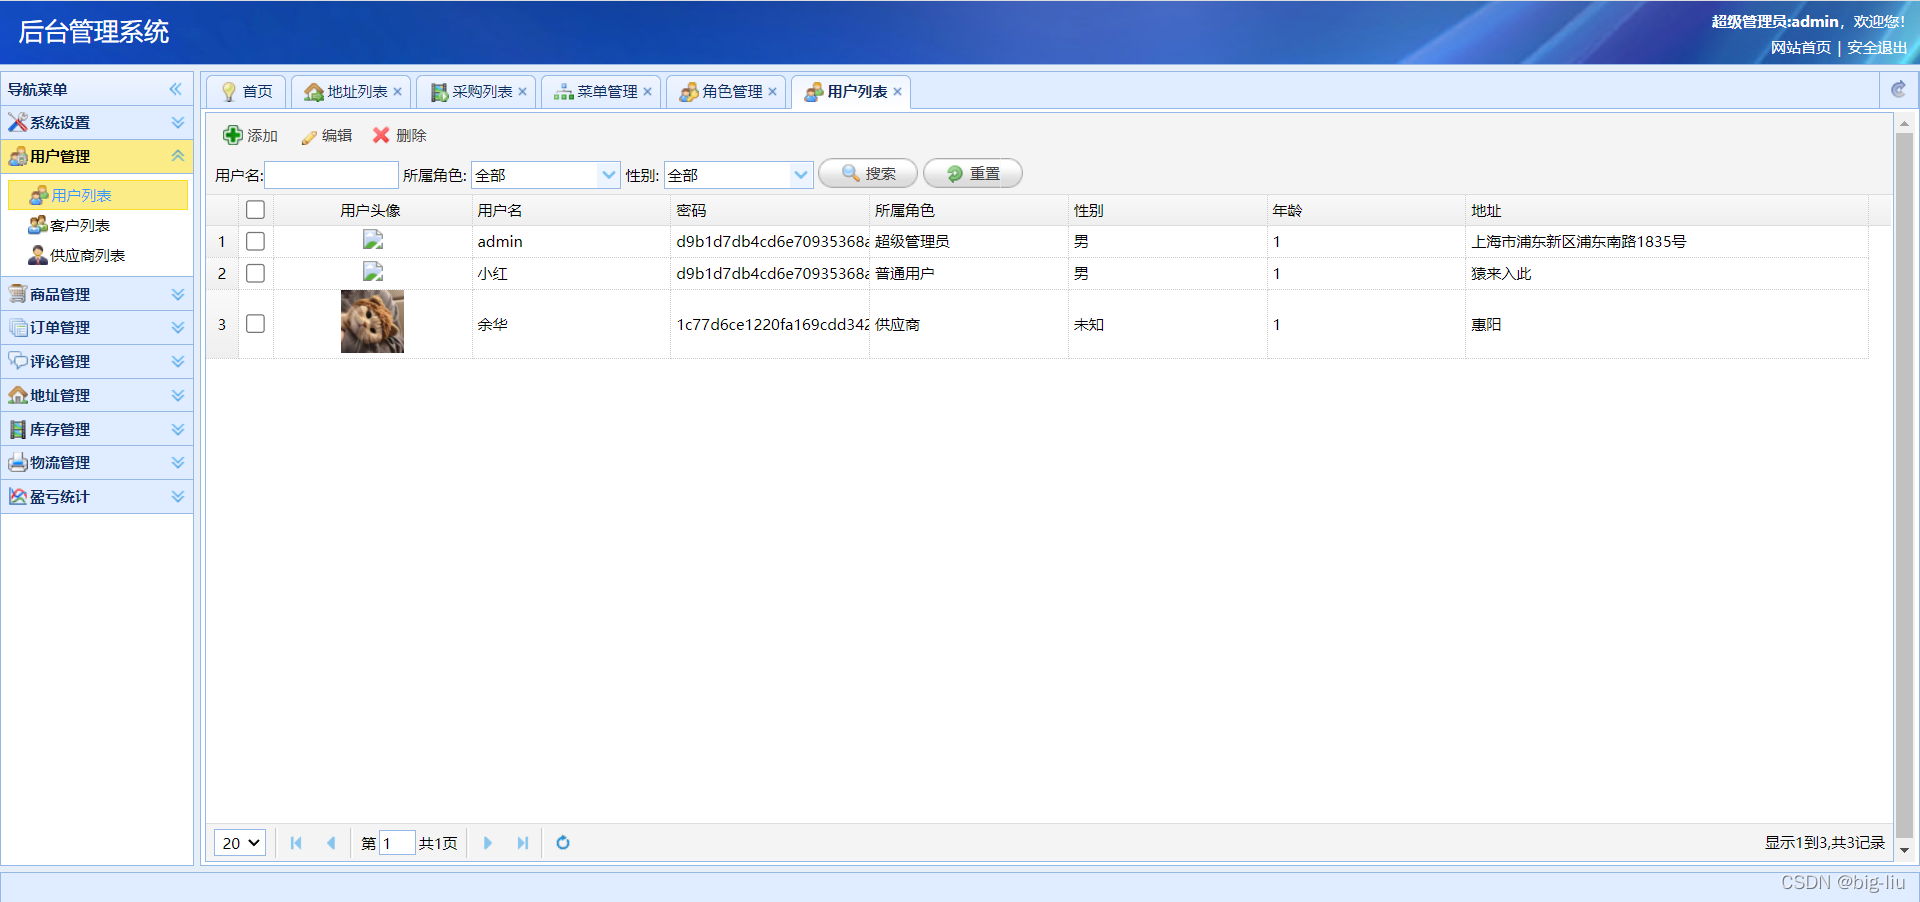Close the 用户列表 tab
This screenshot has height=902, width=1920.
tap(897, 91)
